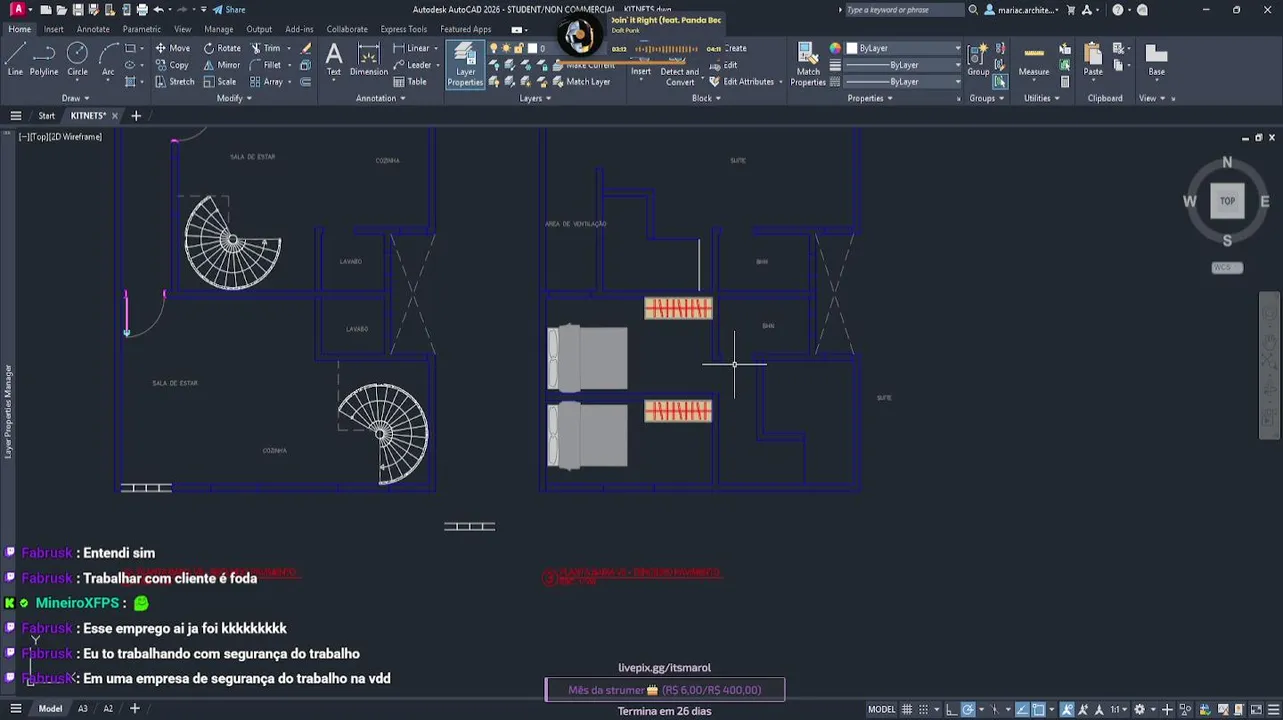Activate the Rotate command

pyautogui.click(x=221, y=48)
